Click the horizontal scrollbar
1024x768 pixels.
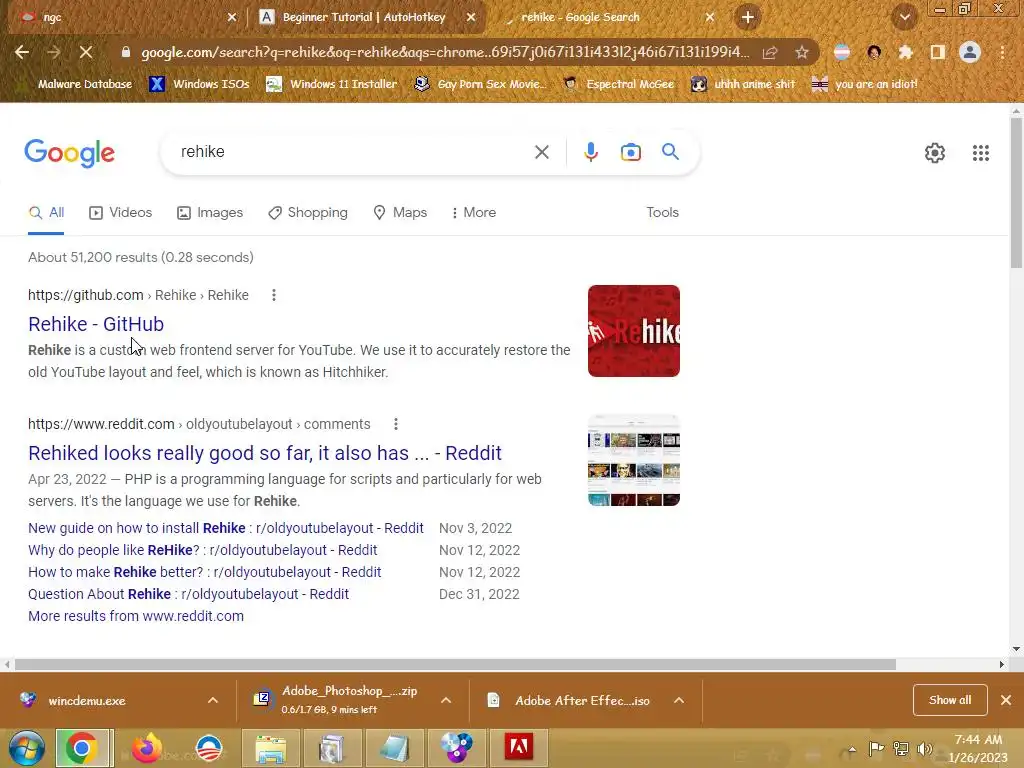(x=455, y=664)
